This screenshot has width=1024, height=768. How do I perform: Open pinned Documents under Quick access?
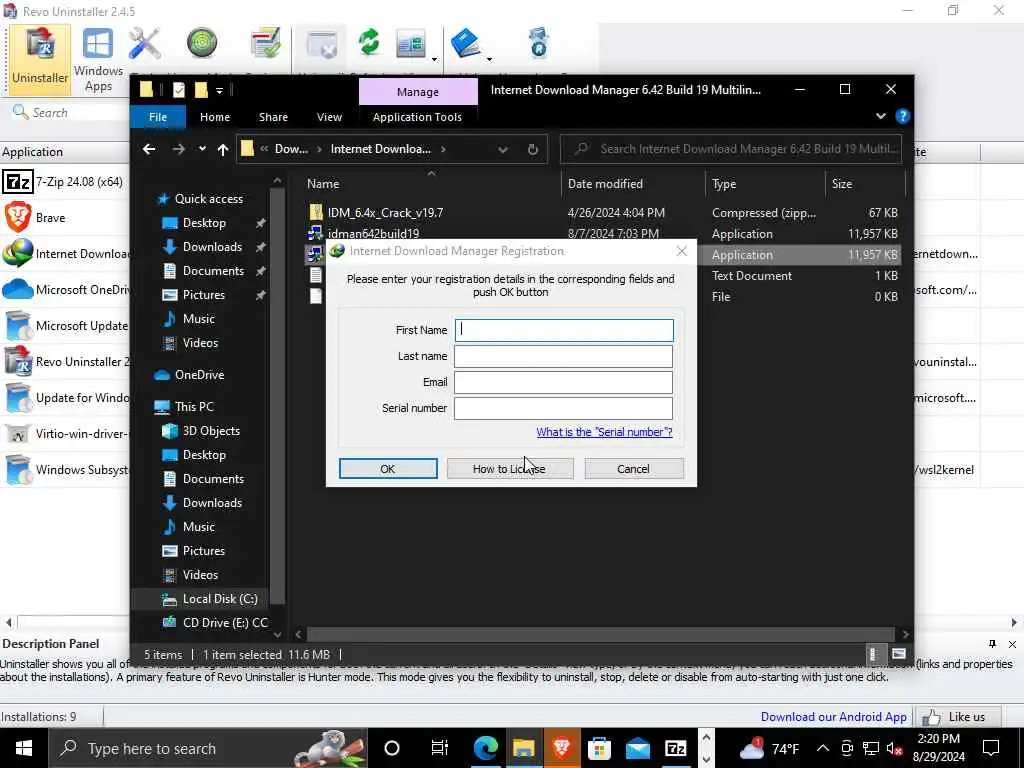[213, 270]
